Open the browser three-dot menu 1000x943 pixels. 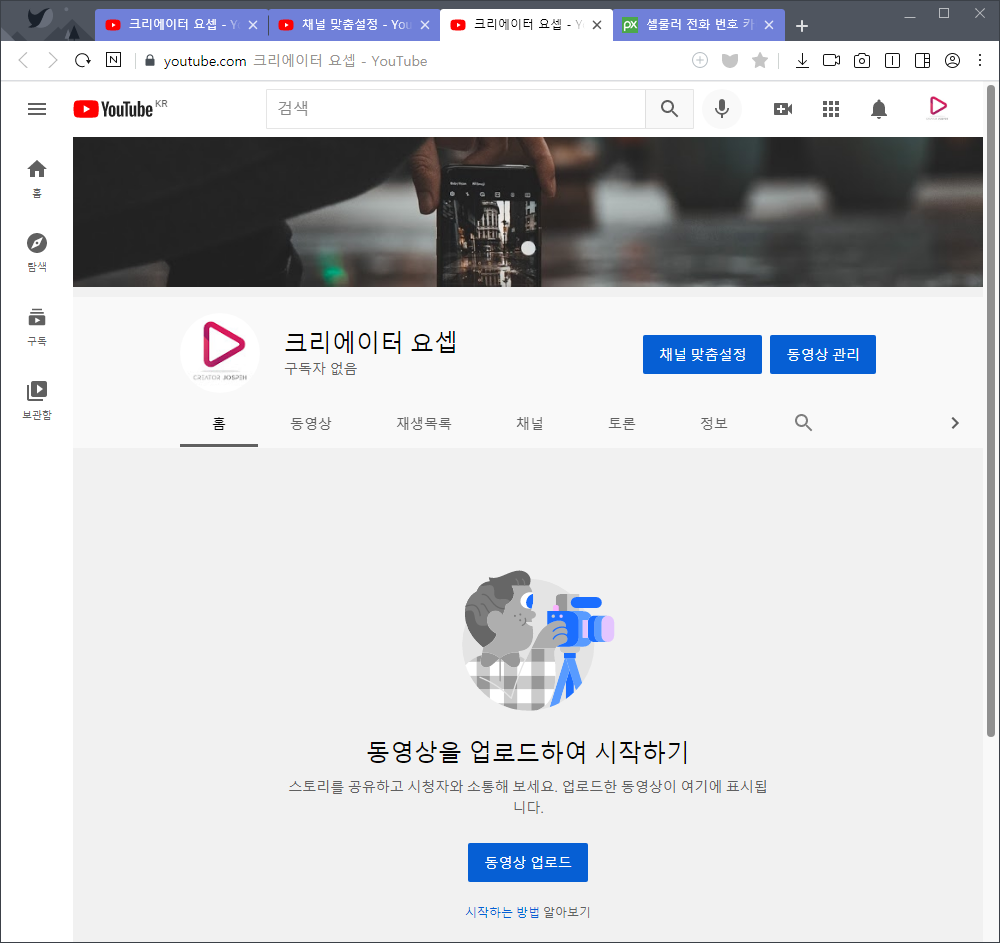click(x=980, y=61)
